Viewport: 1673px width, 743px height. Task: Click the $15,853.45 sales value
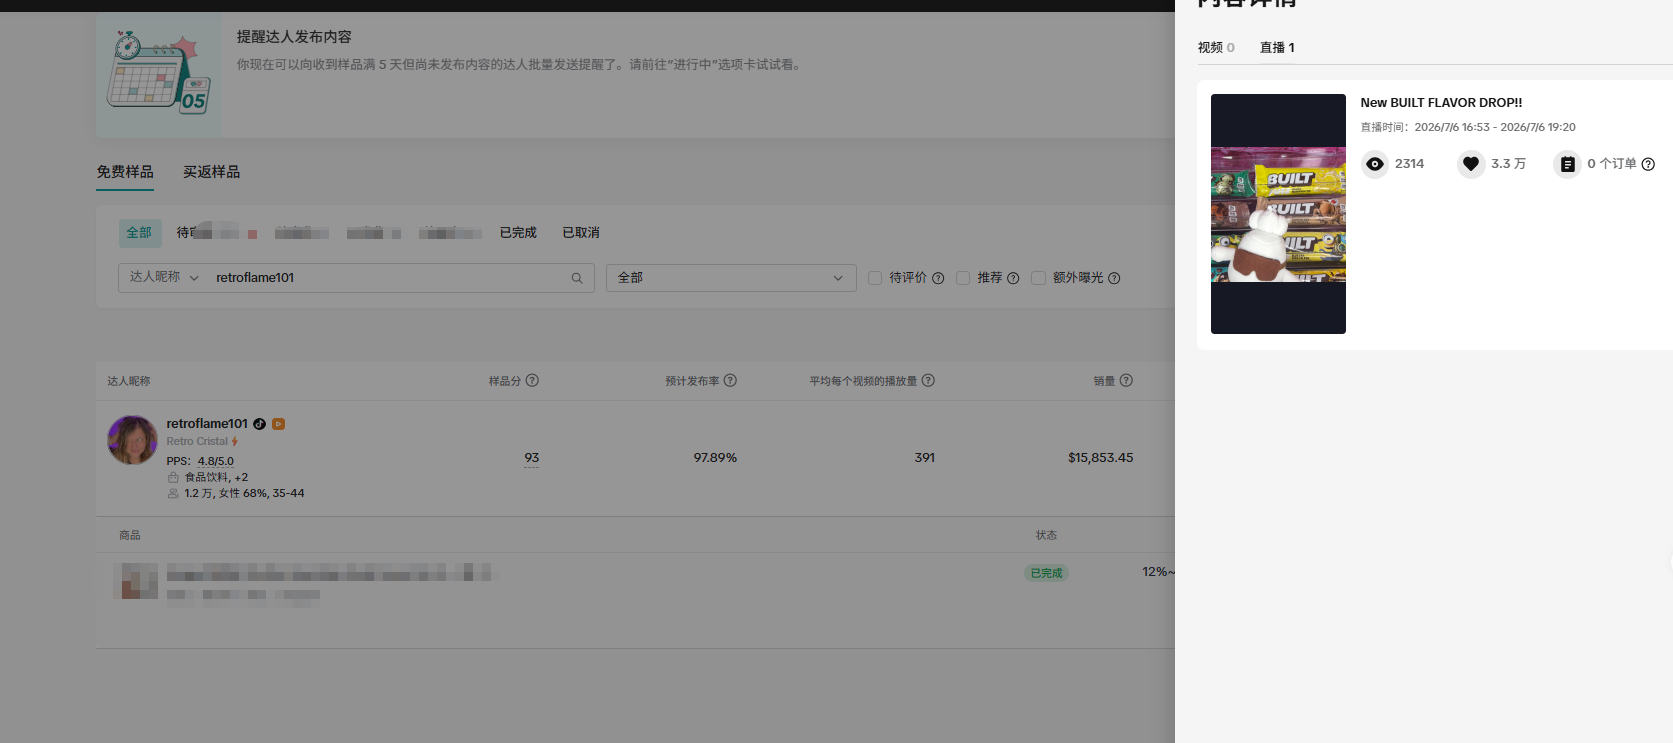1100,458
